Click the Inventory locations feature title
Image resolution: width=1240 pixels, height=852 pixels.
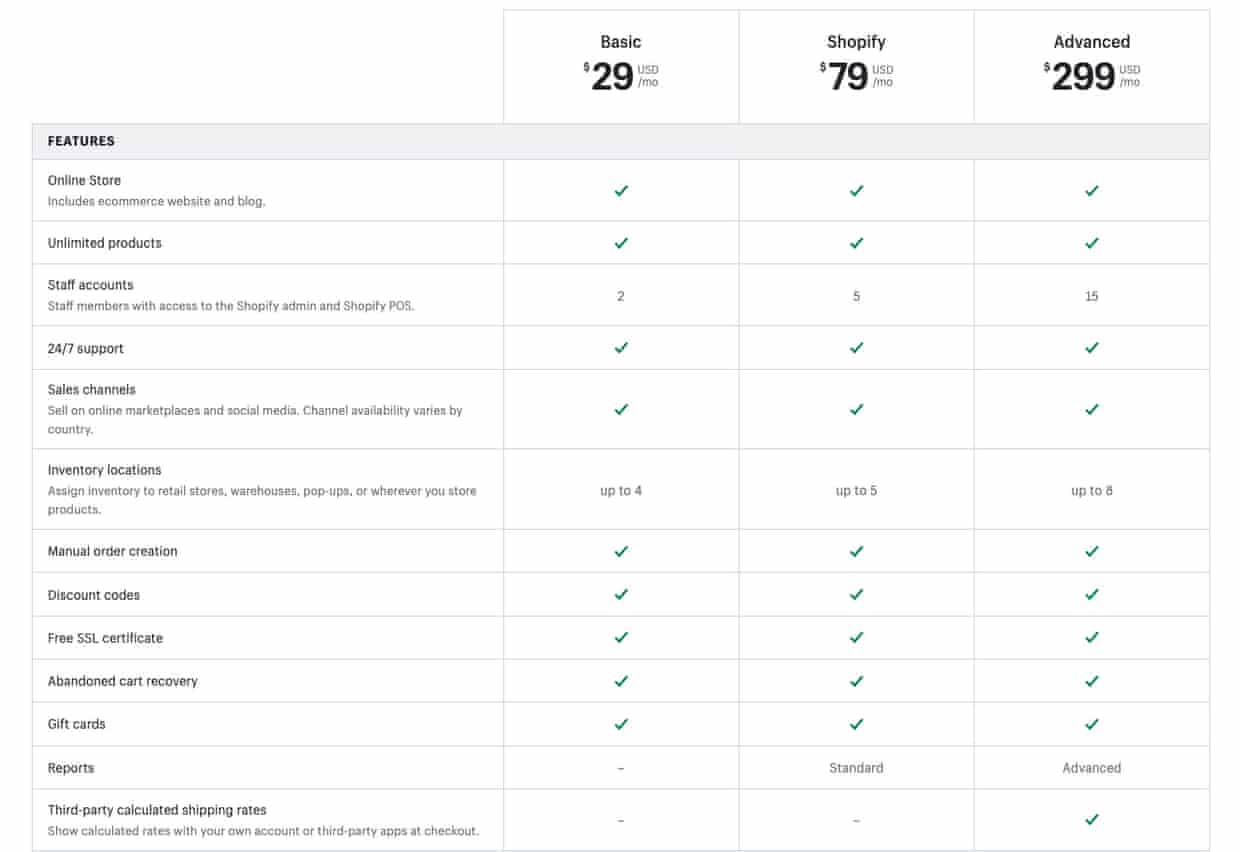point(104,470)
